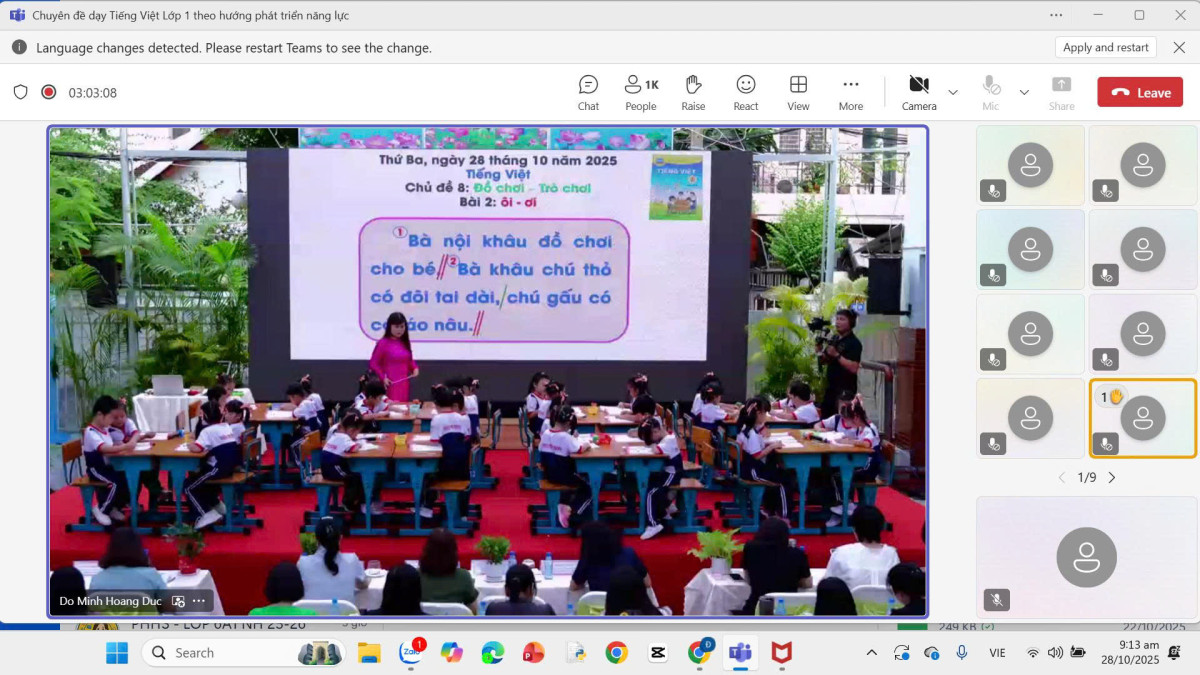
Task: Click the recording indicator icon
Action: pyautogui.click(x=48, y=92)
